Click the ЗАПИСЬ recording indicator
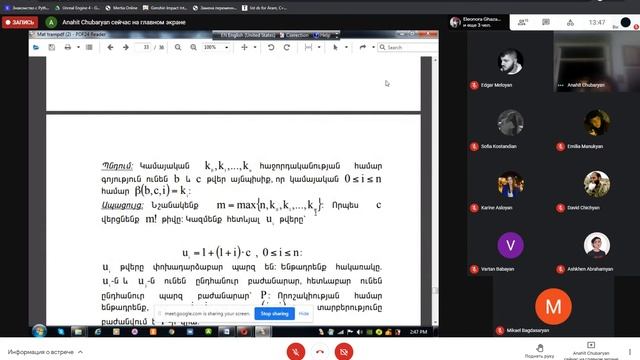This screenshot has width=640, height=360. (20, 22)
